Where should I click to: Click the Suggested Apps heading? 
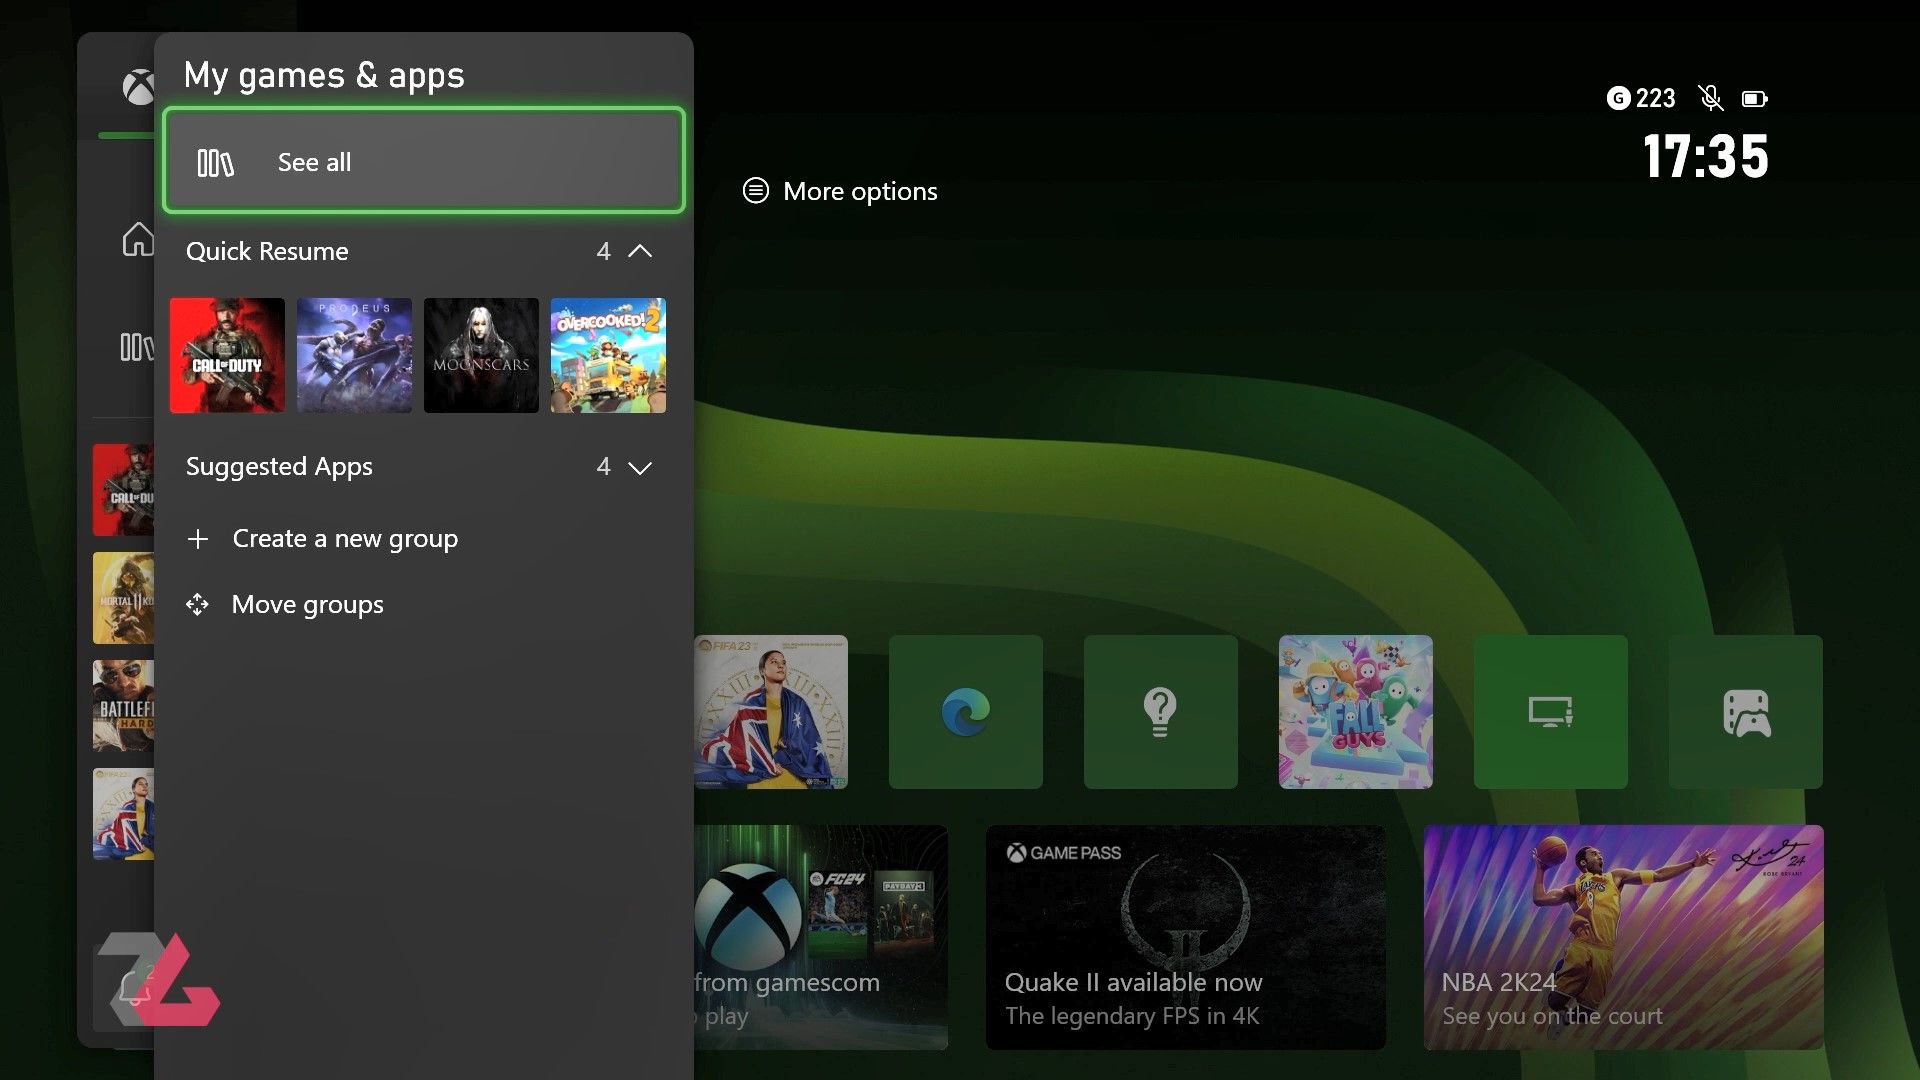tap(279, 467)
